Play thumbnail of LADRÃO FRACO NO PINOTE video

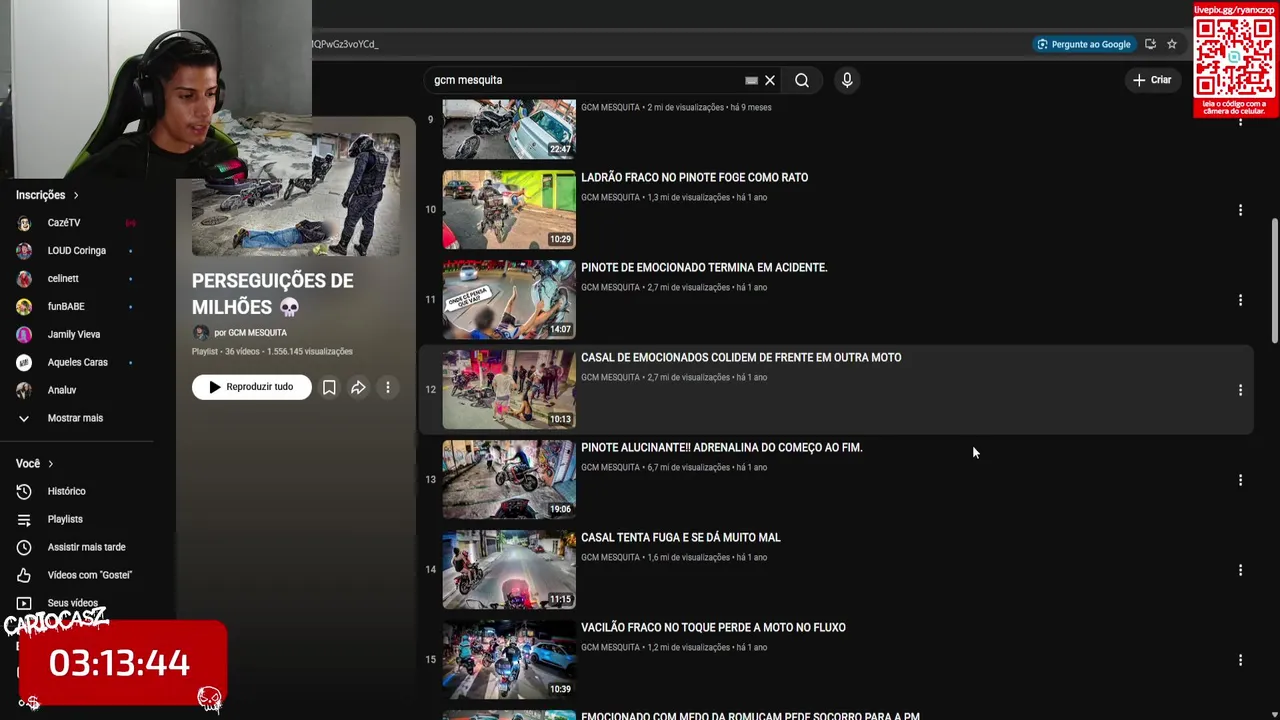coord(509,209)
